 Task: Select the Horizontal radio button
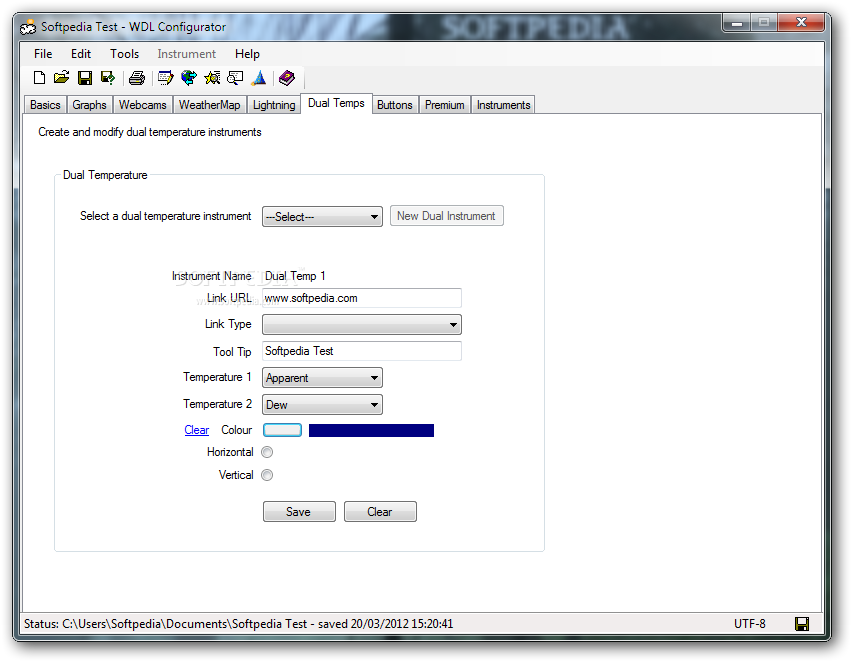pos(267,452)
